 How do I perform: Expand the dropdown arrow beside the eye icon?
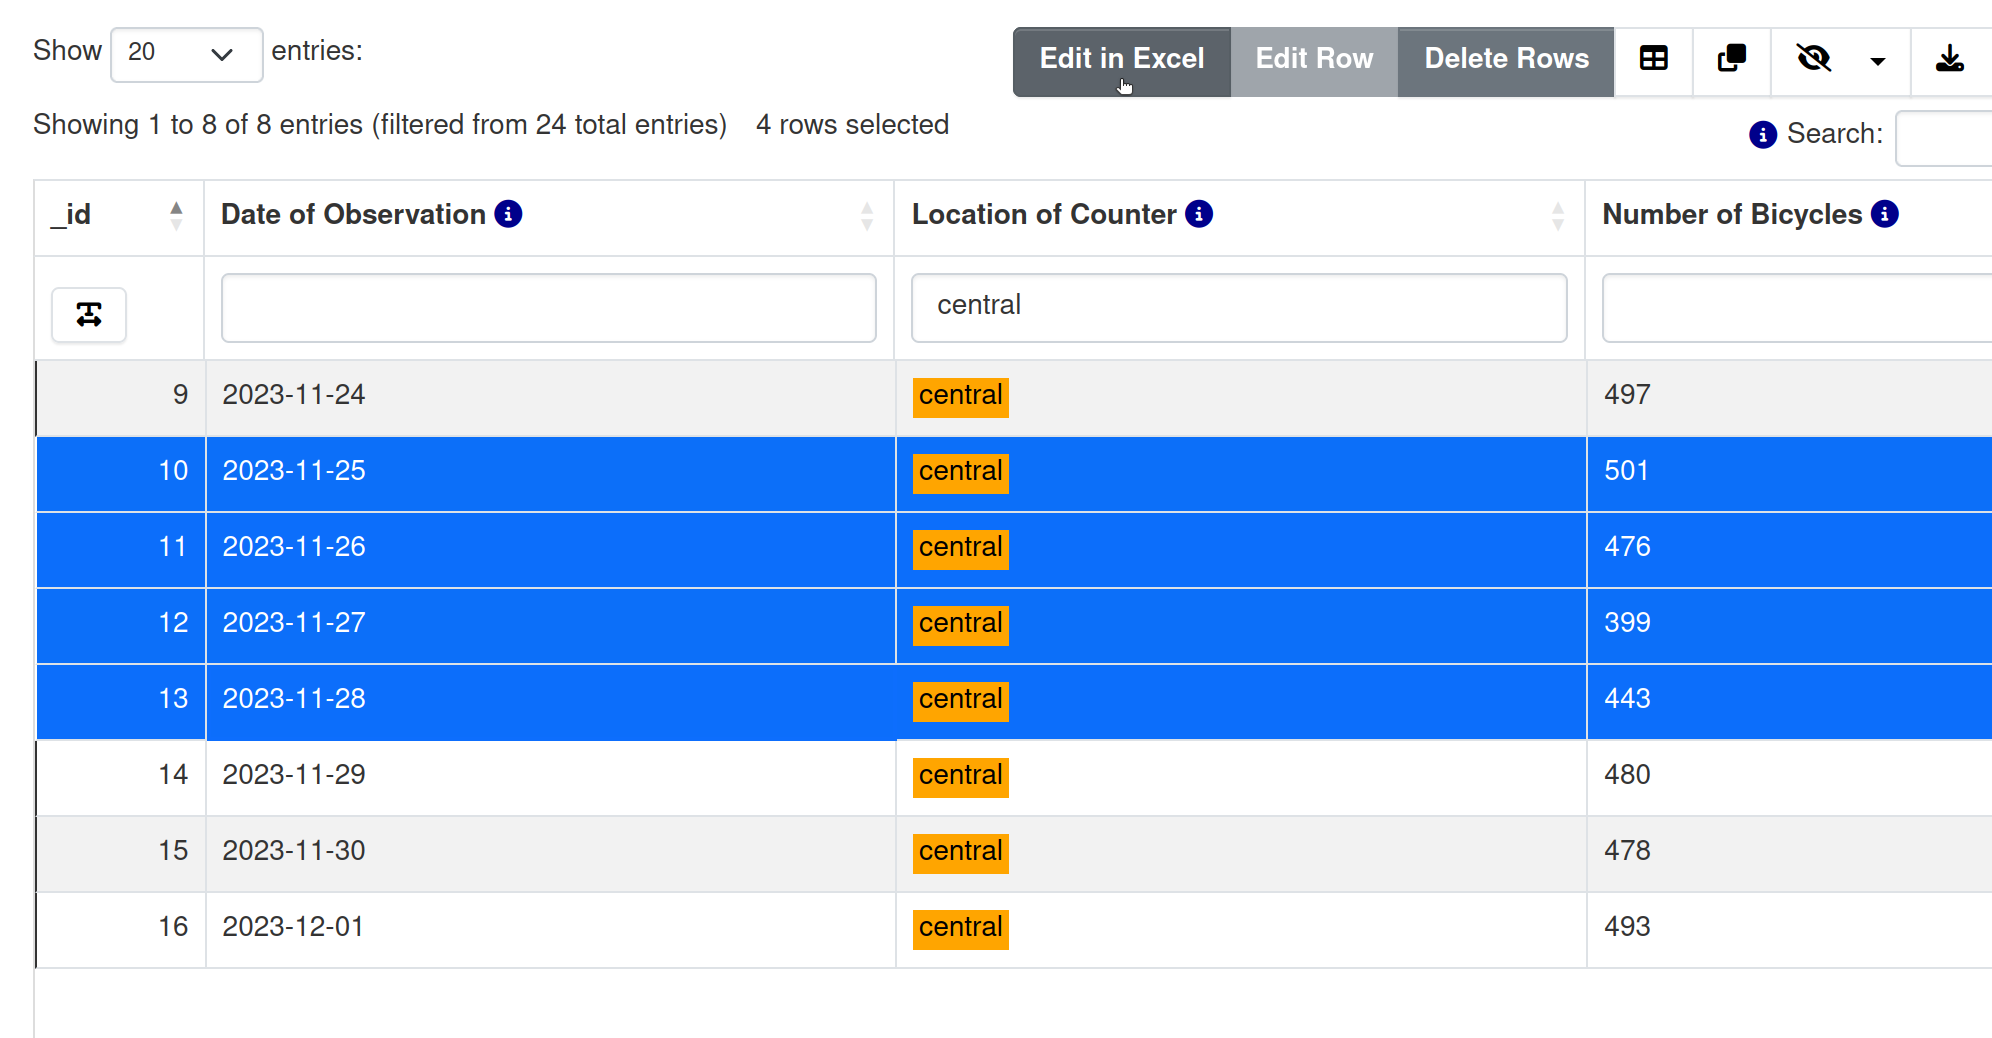(x=1877, y=62)
